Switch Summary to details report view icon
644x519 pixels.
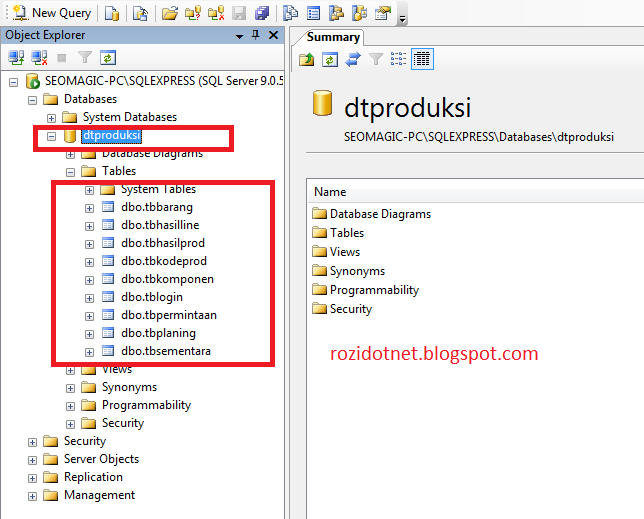pyautogui.click(x=422, y=59)
